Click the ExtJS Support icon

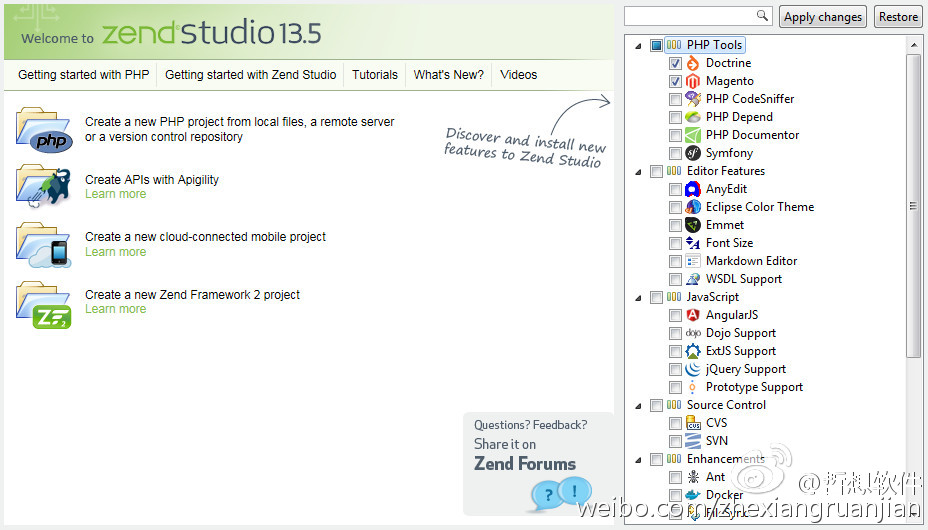click(692, 351)
